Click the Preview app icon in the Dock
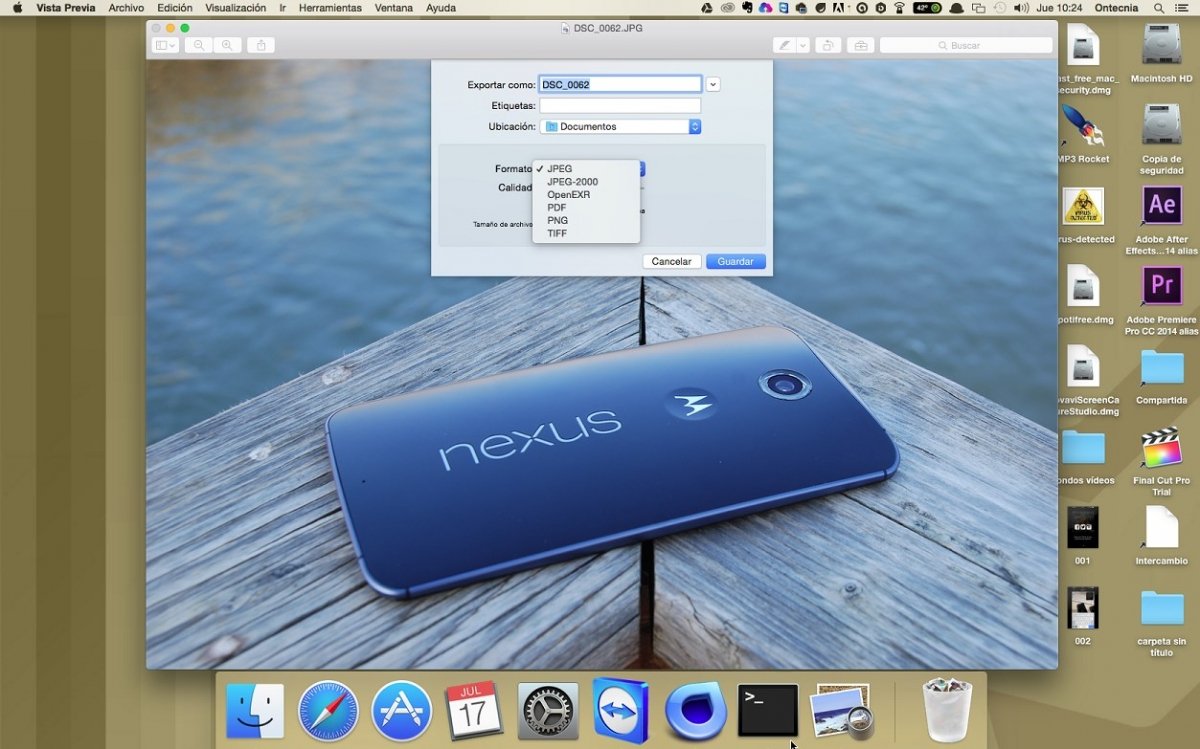Viewport: 1200px width, 749px height. [841, 711]
